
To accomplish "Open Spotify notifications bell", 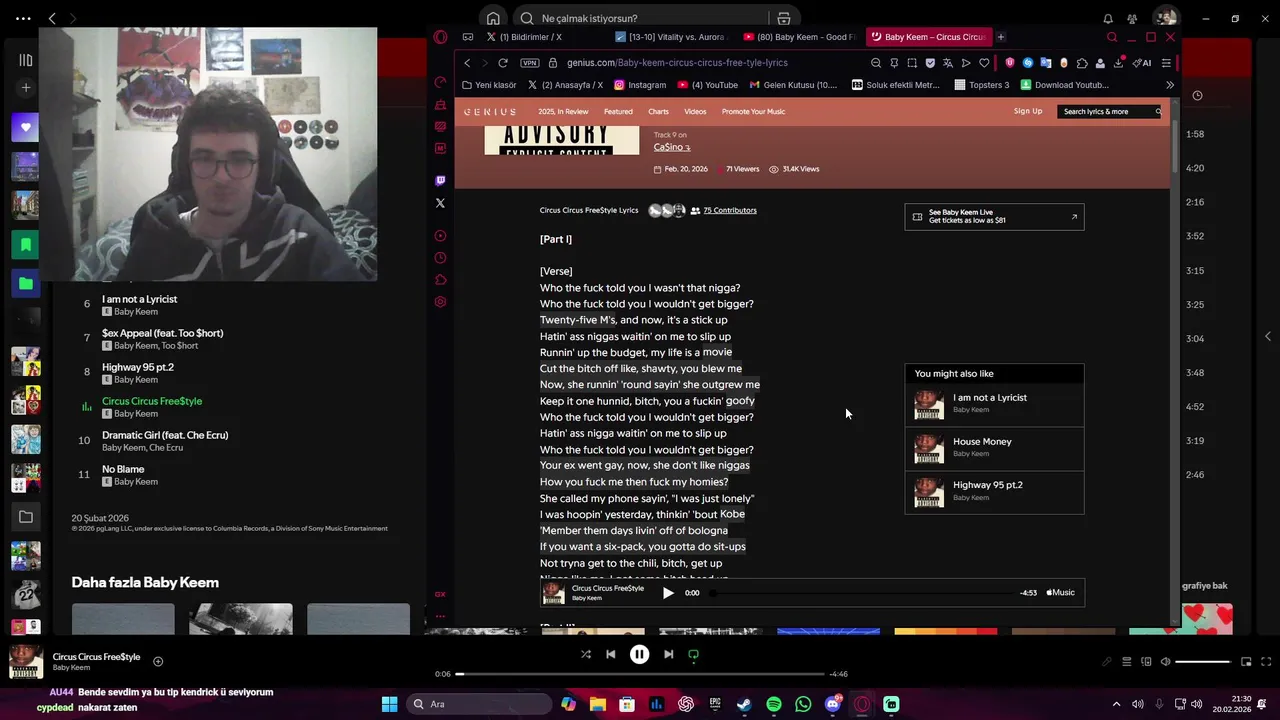I will coord(1108,18).
